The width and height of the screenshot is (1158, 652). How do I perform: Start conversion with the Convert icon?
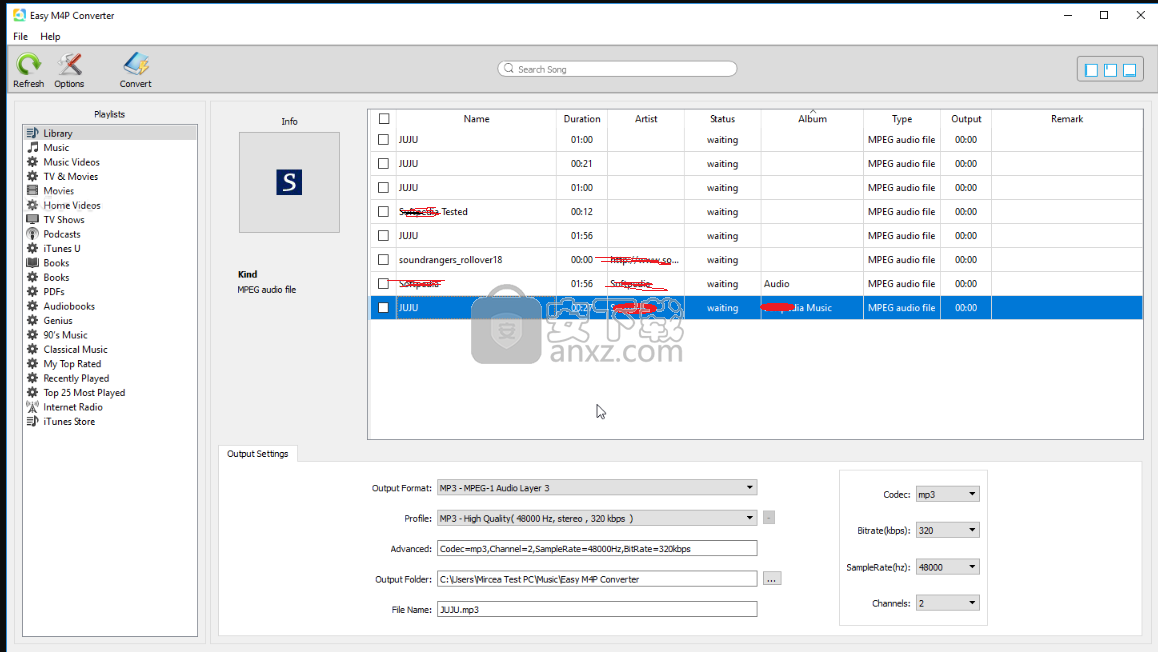(136, 64)
